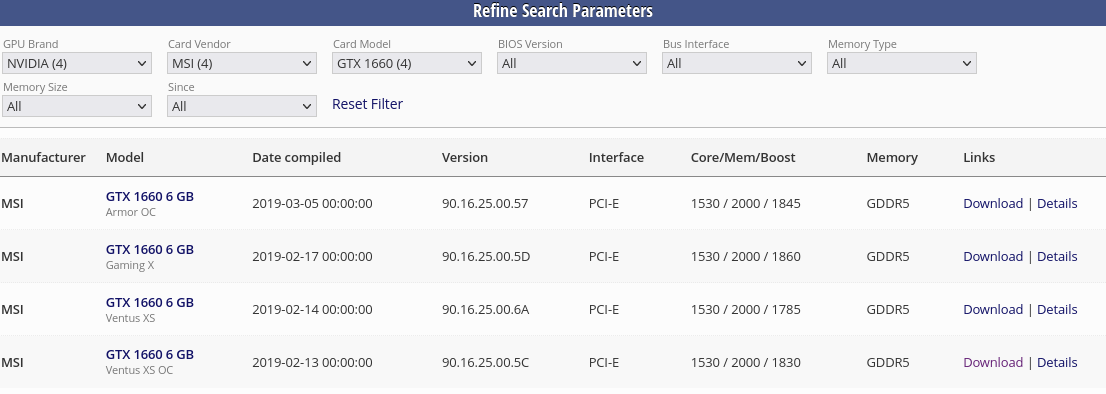Expand the Memory Size filter

pos(76,106)
